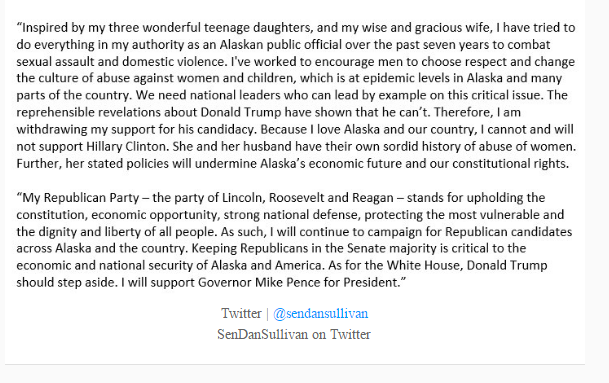Open the @sendansullivan Twitter link

(320, 313)
